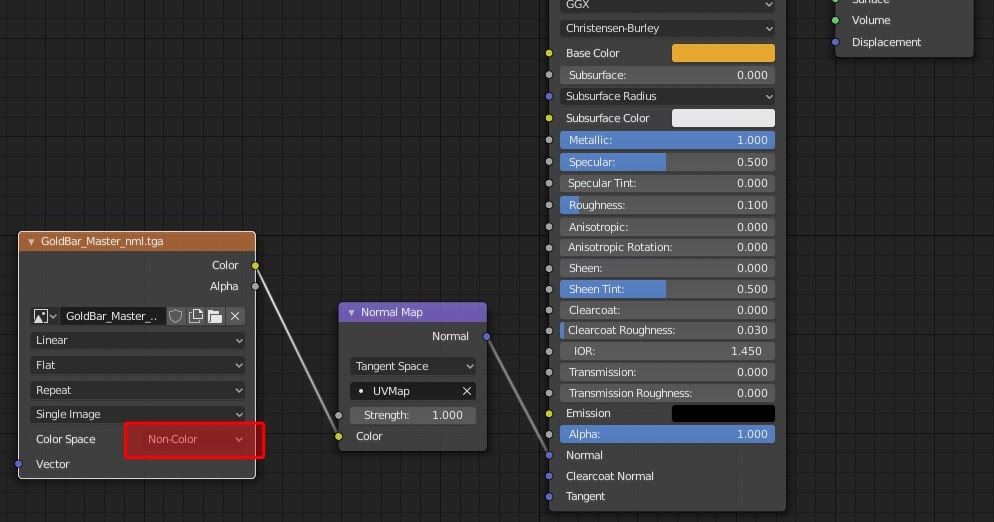Viewport: 994px width, 522px height.
Task: Click the Sheen Tint slider
Action: 668,289
